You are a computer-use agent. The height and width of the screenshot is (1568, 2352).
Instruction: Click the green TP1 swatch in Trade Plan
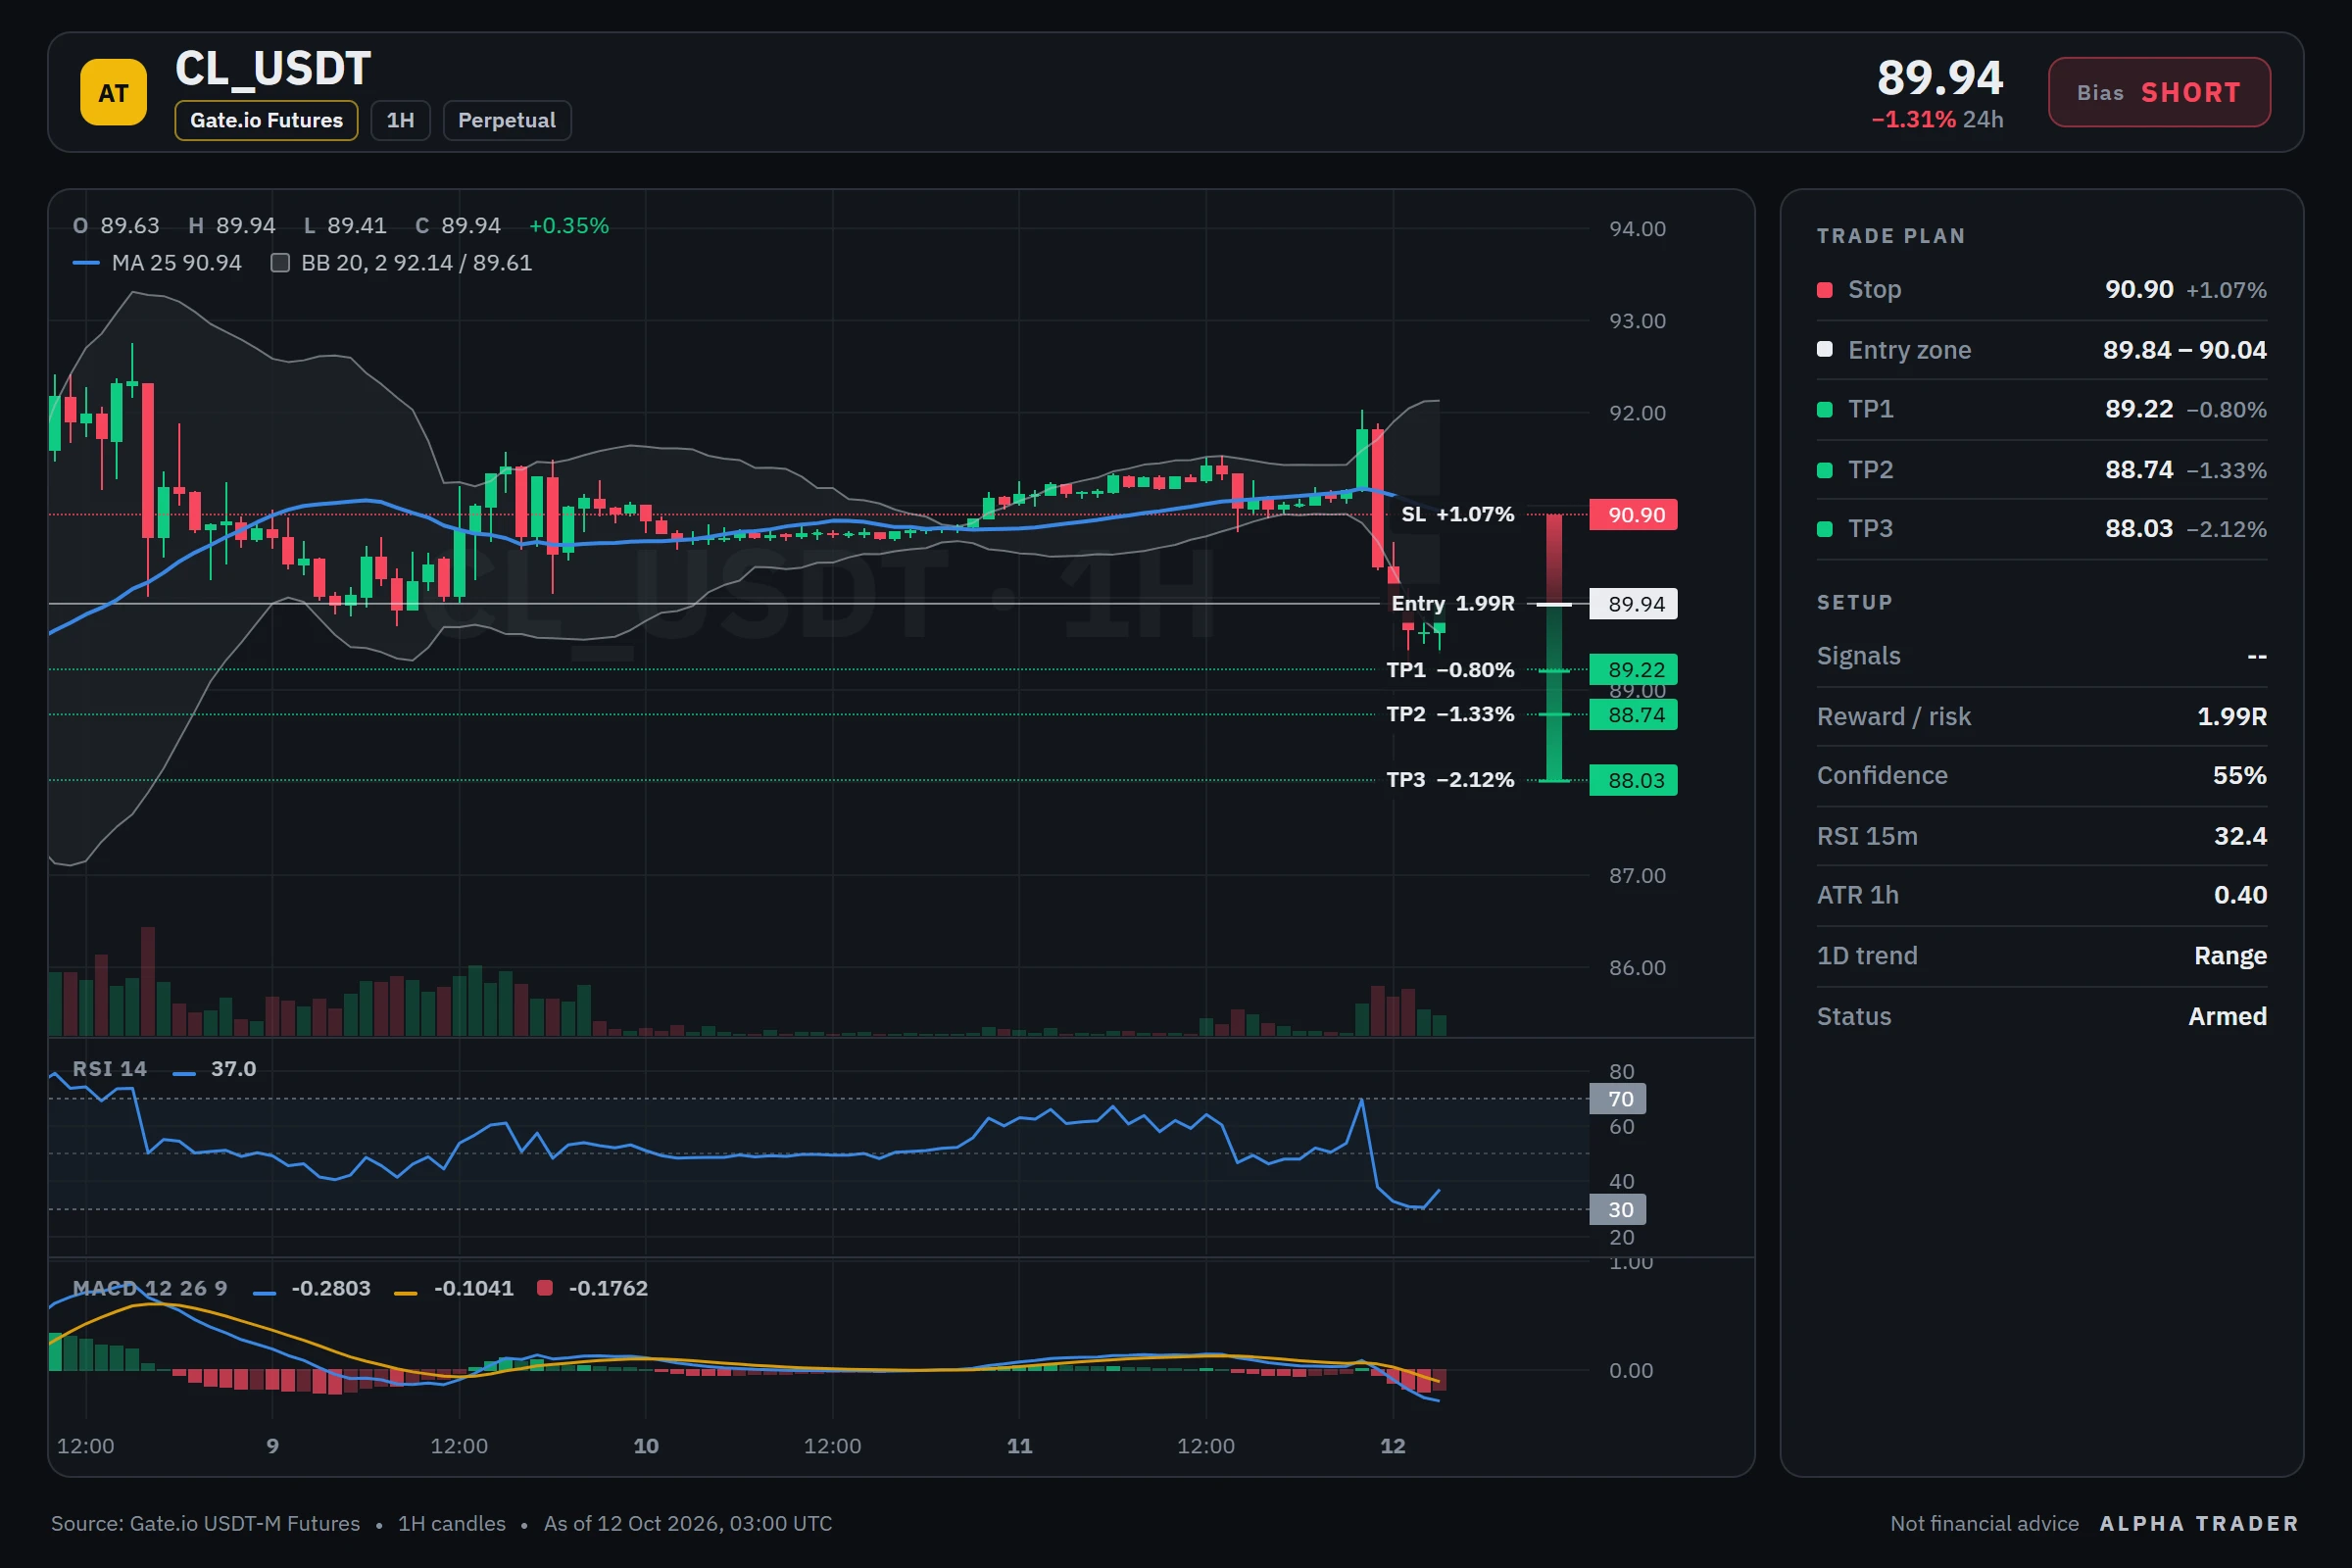(1824, 409)
